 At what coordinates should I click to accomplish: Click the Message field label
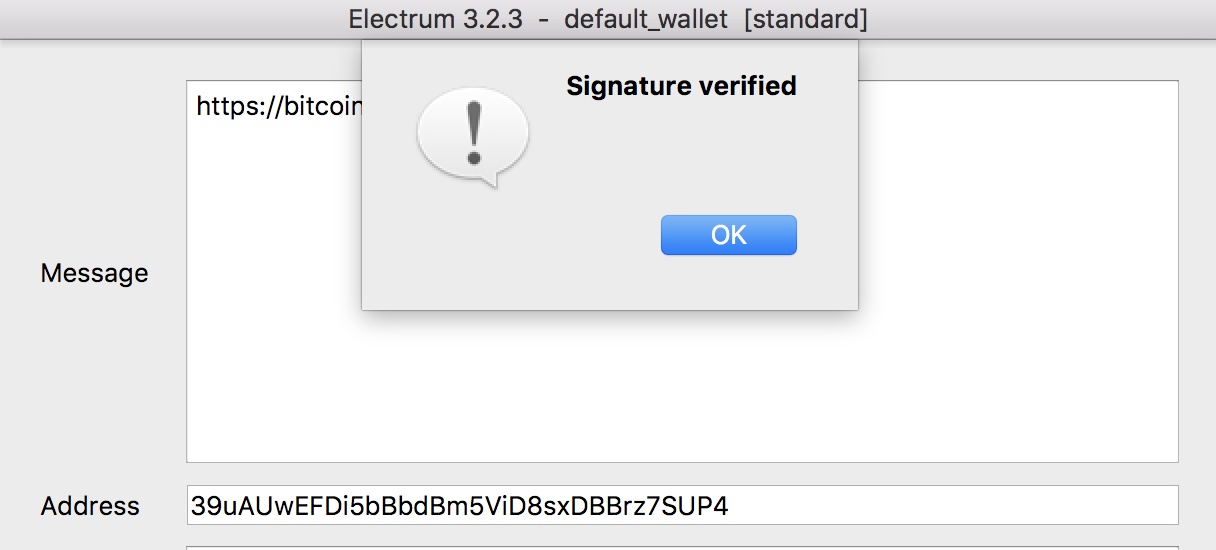[x=94, y=273]
